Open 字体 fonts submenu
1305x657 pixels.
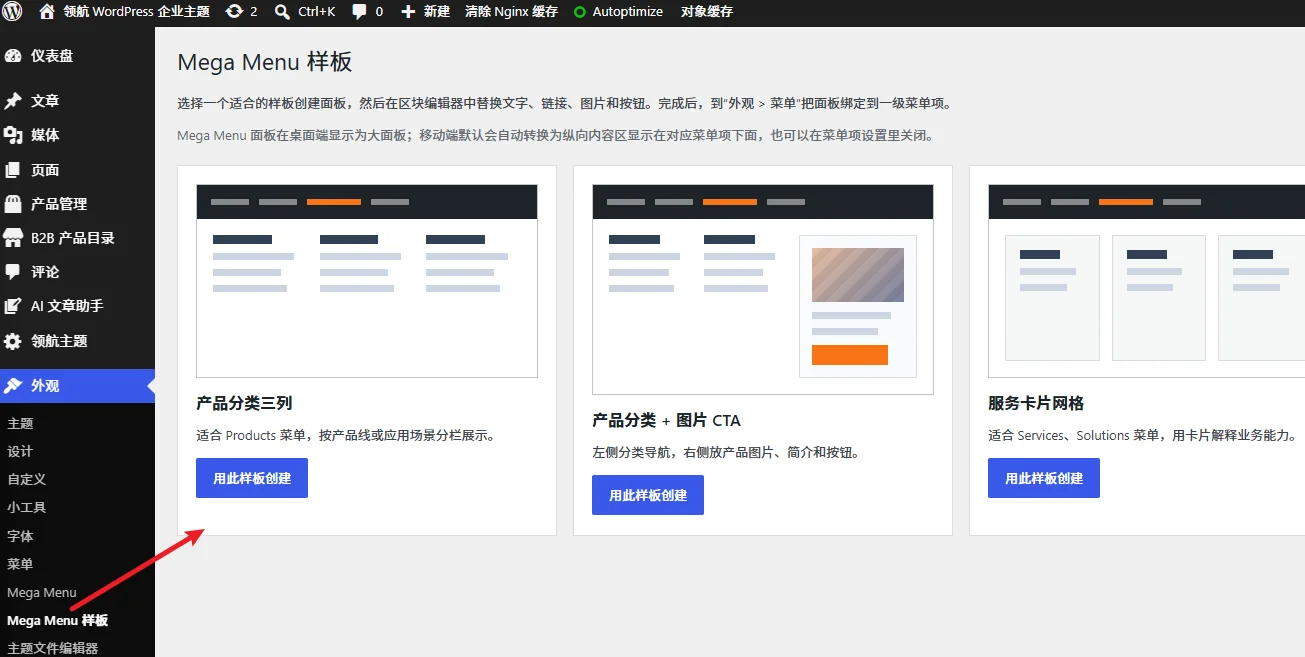point(20,536)
